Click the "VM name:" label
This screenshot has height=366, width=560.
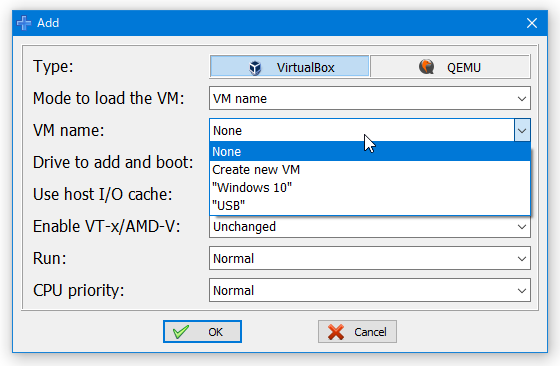coord(69,130)
